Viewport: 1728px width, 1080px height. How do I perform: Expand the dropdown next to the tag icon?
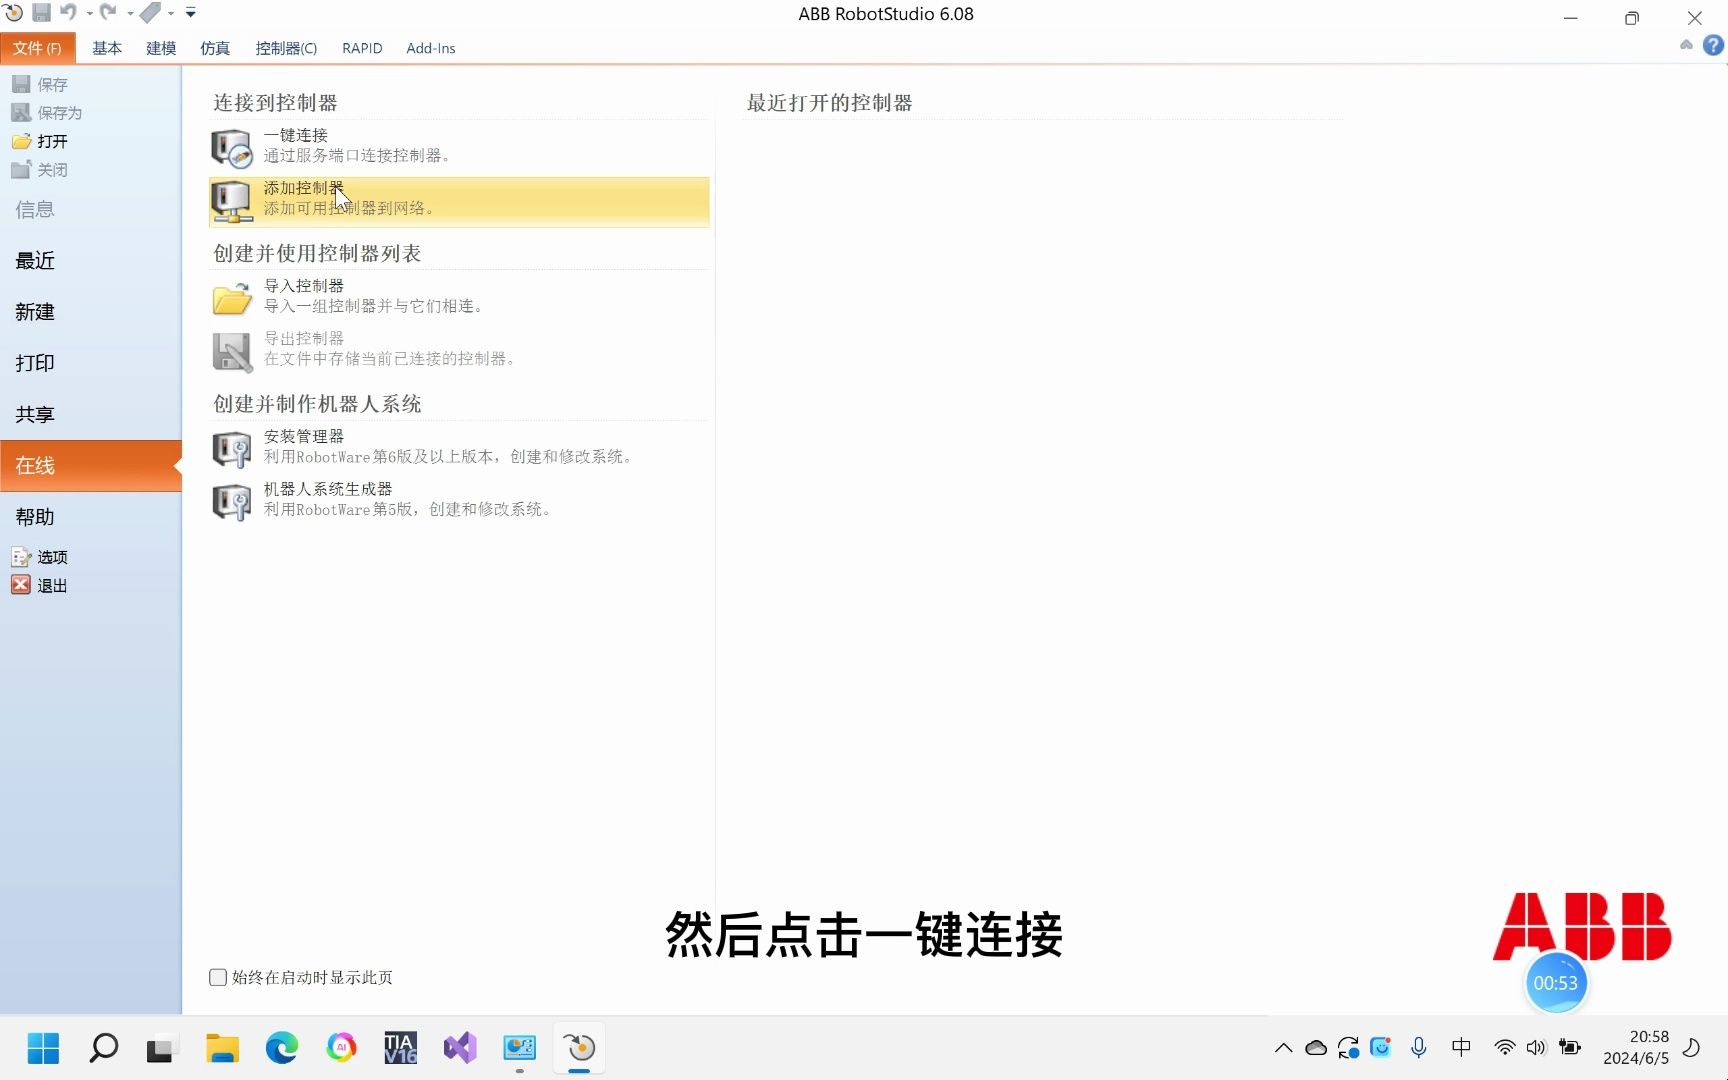171,14
